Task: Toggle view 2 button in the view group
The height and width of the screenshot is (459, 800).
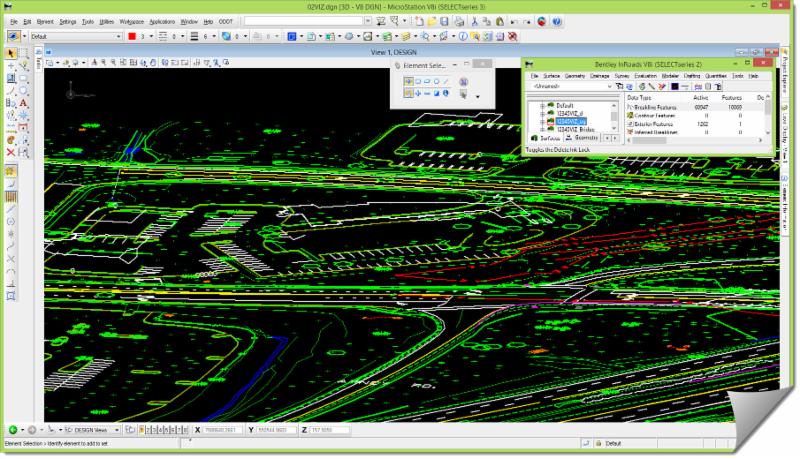Action: coord(148,430)
